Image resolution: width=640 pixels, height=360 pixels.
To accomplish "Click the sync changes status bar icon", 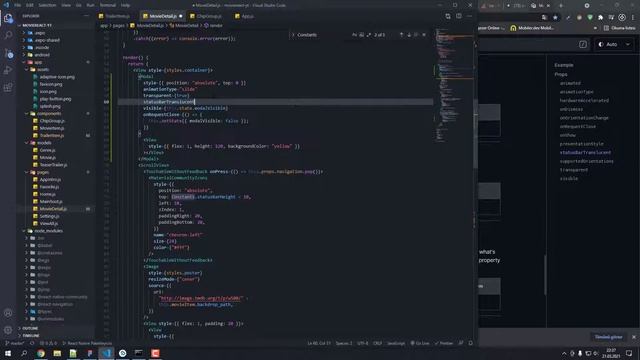I will point(32,343).
